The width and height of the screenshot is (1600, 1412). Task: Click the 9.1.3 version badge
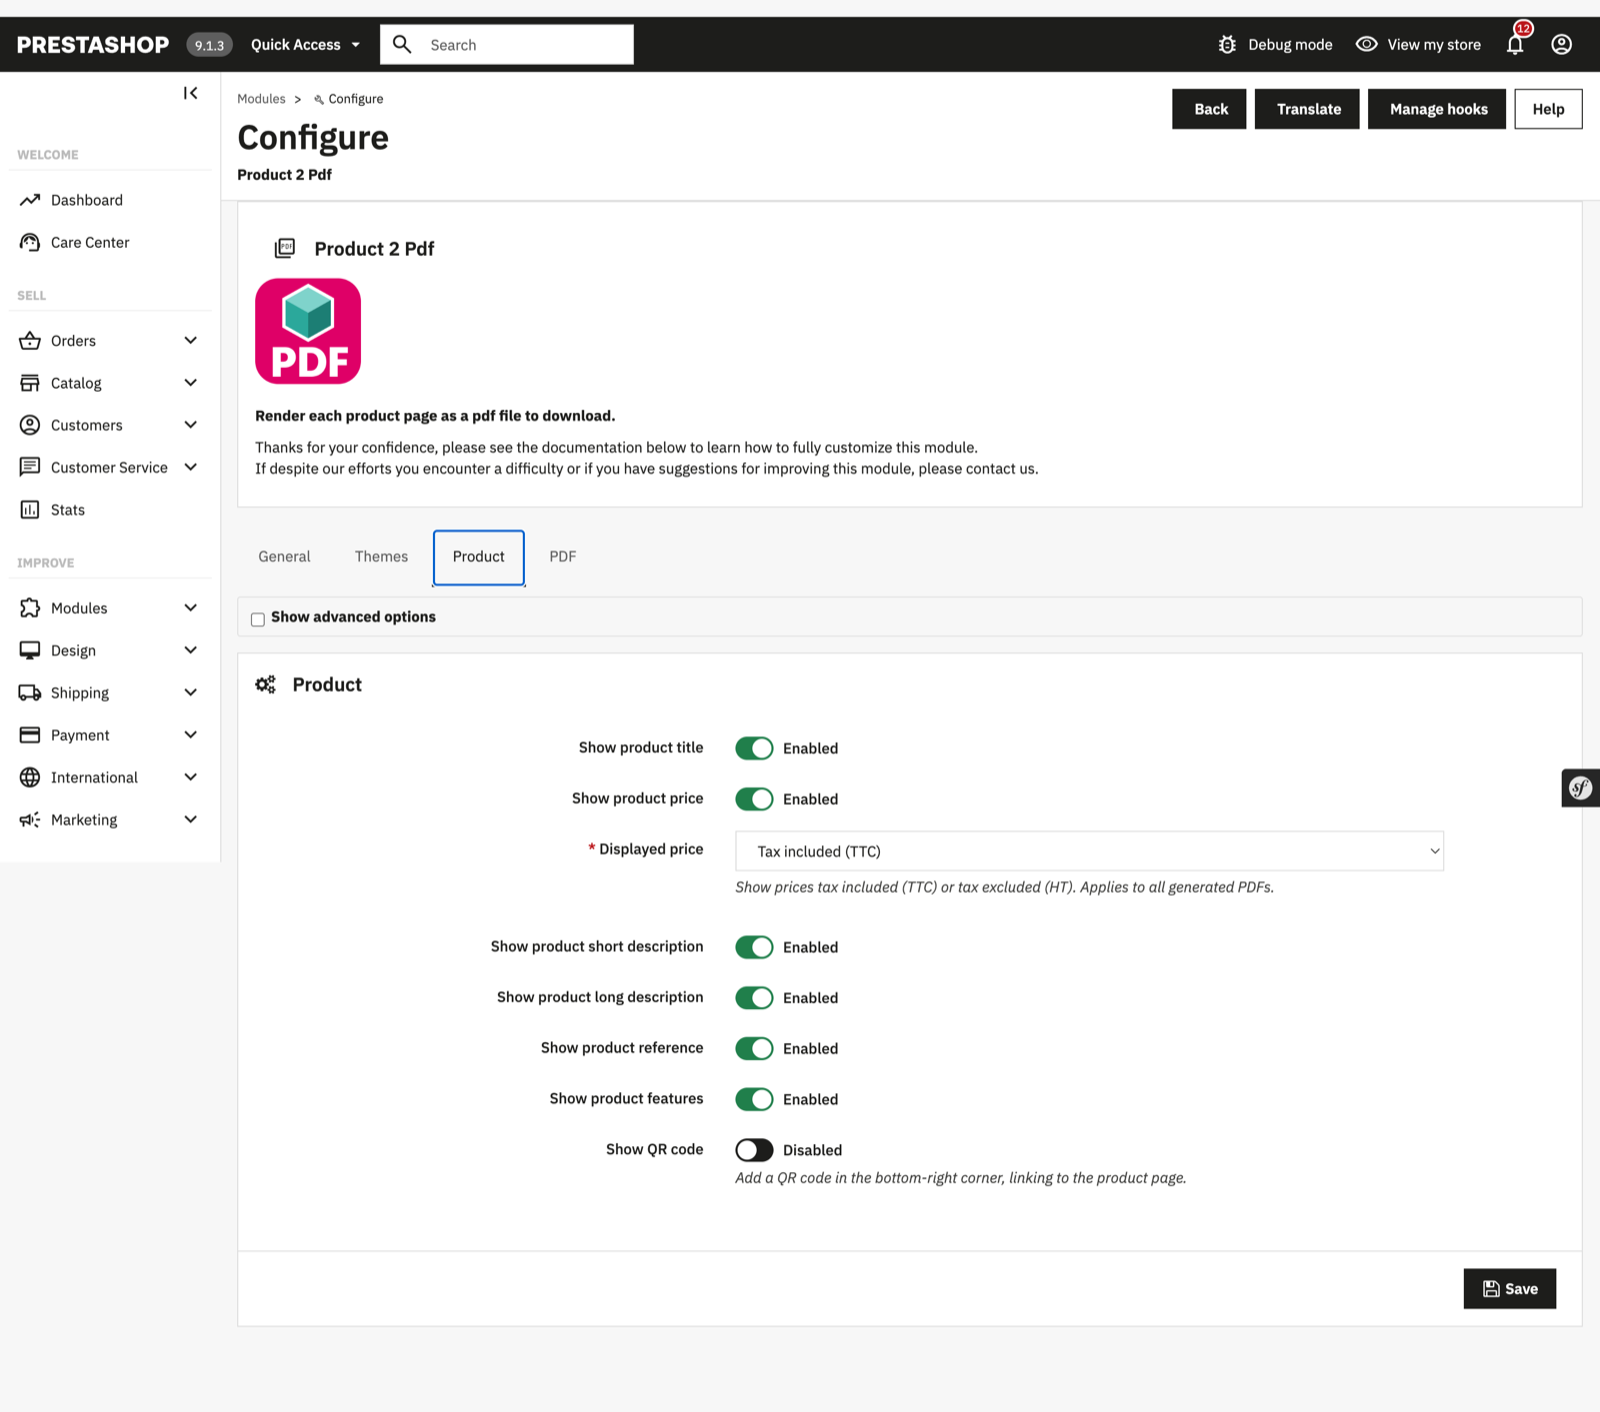(209, 45)
